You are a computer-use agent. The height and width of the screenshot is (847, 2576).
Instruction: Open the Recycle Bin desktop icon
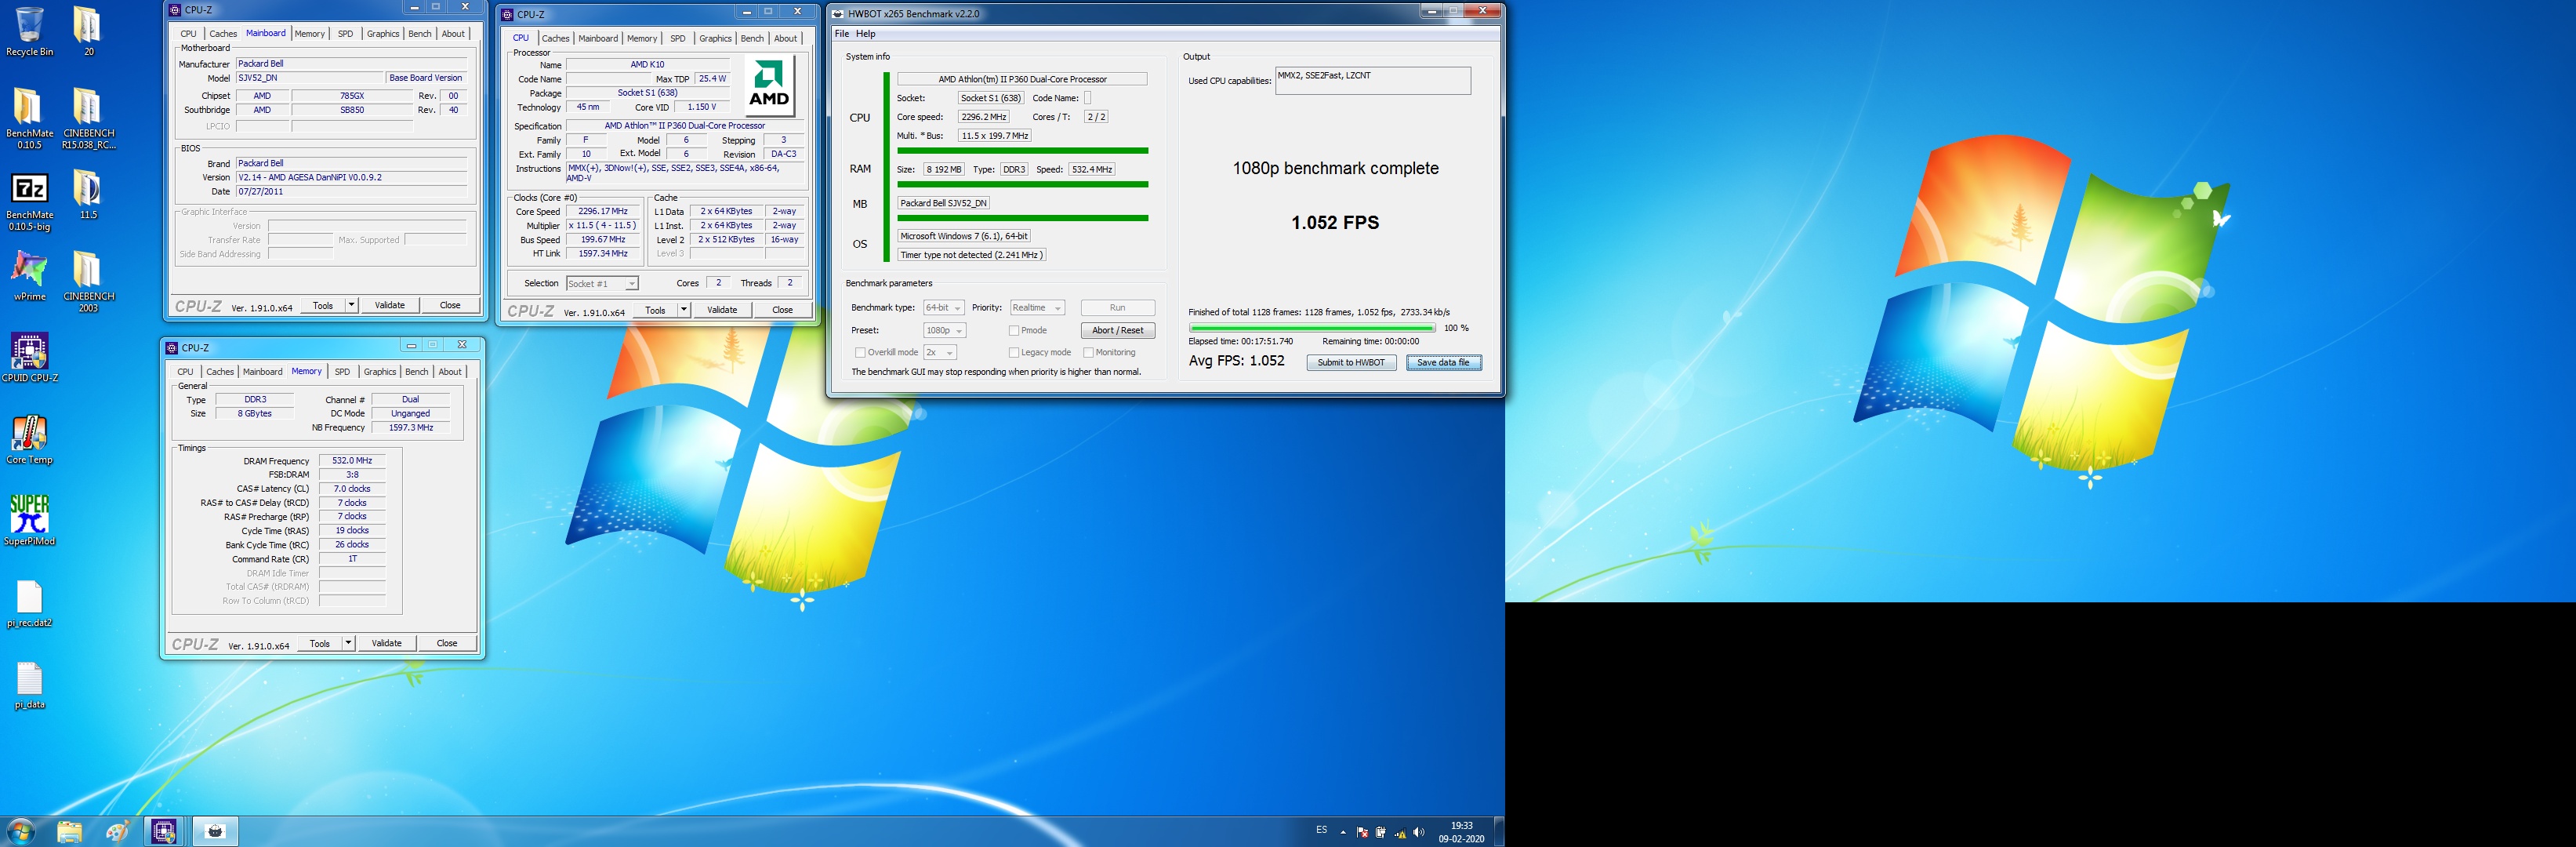click(30, 31)
